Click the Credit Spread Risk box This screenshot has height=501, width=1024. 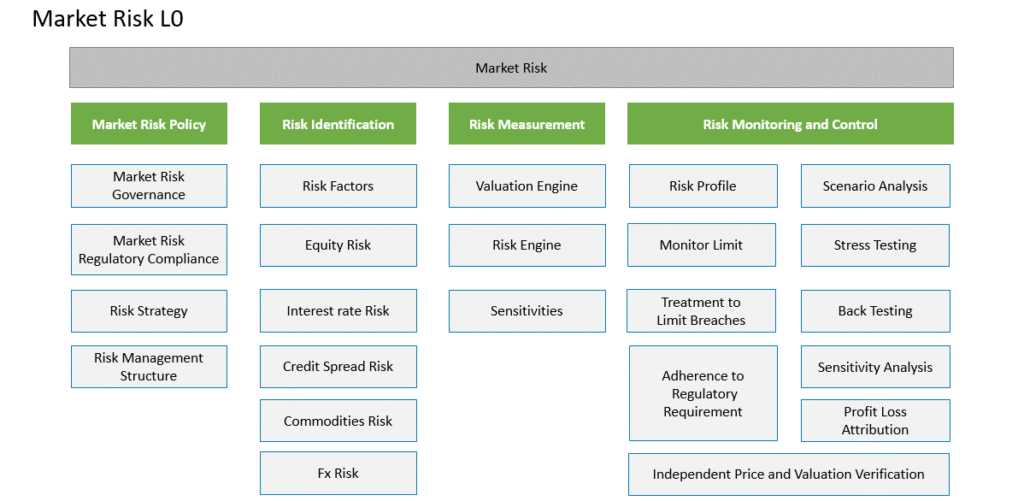pyautogui.click(x=338, y=367)
